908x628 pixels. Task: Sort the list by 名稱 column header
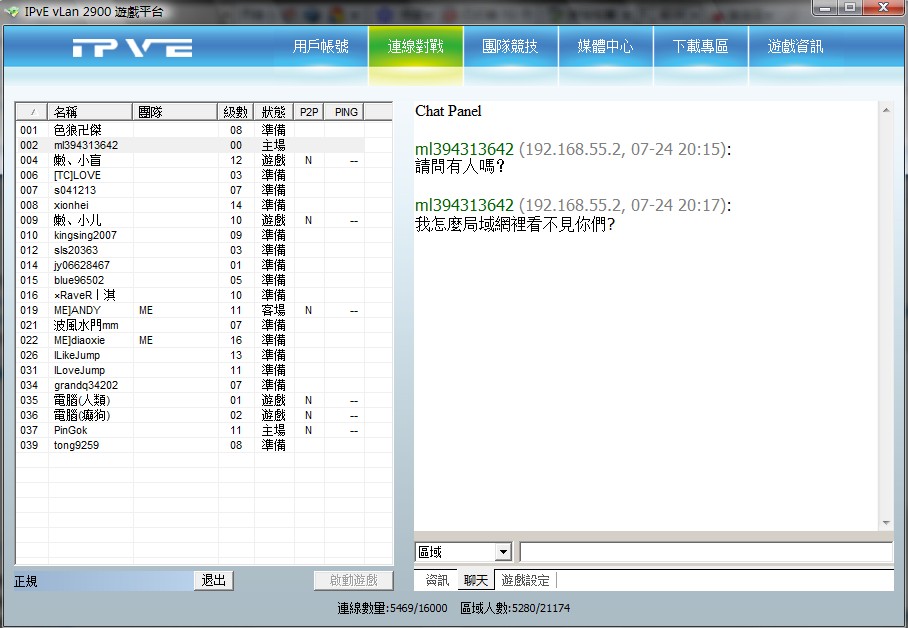pyautogui.click(x=90, y=112)
